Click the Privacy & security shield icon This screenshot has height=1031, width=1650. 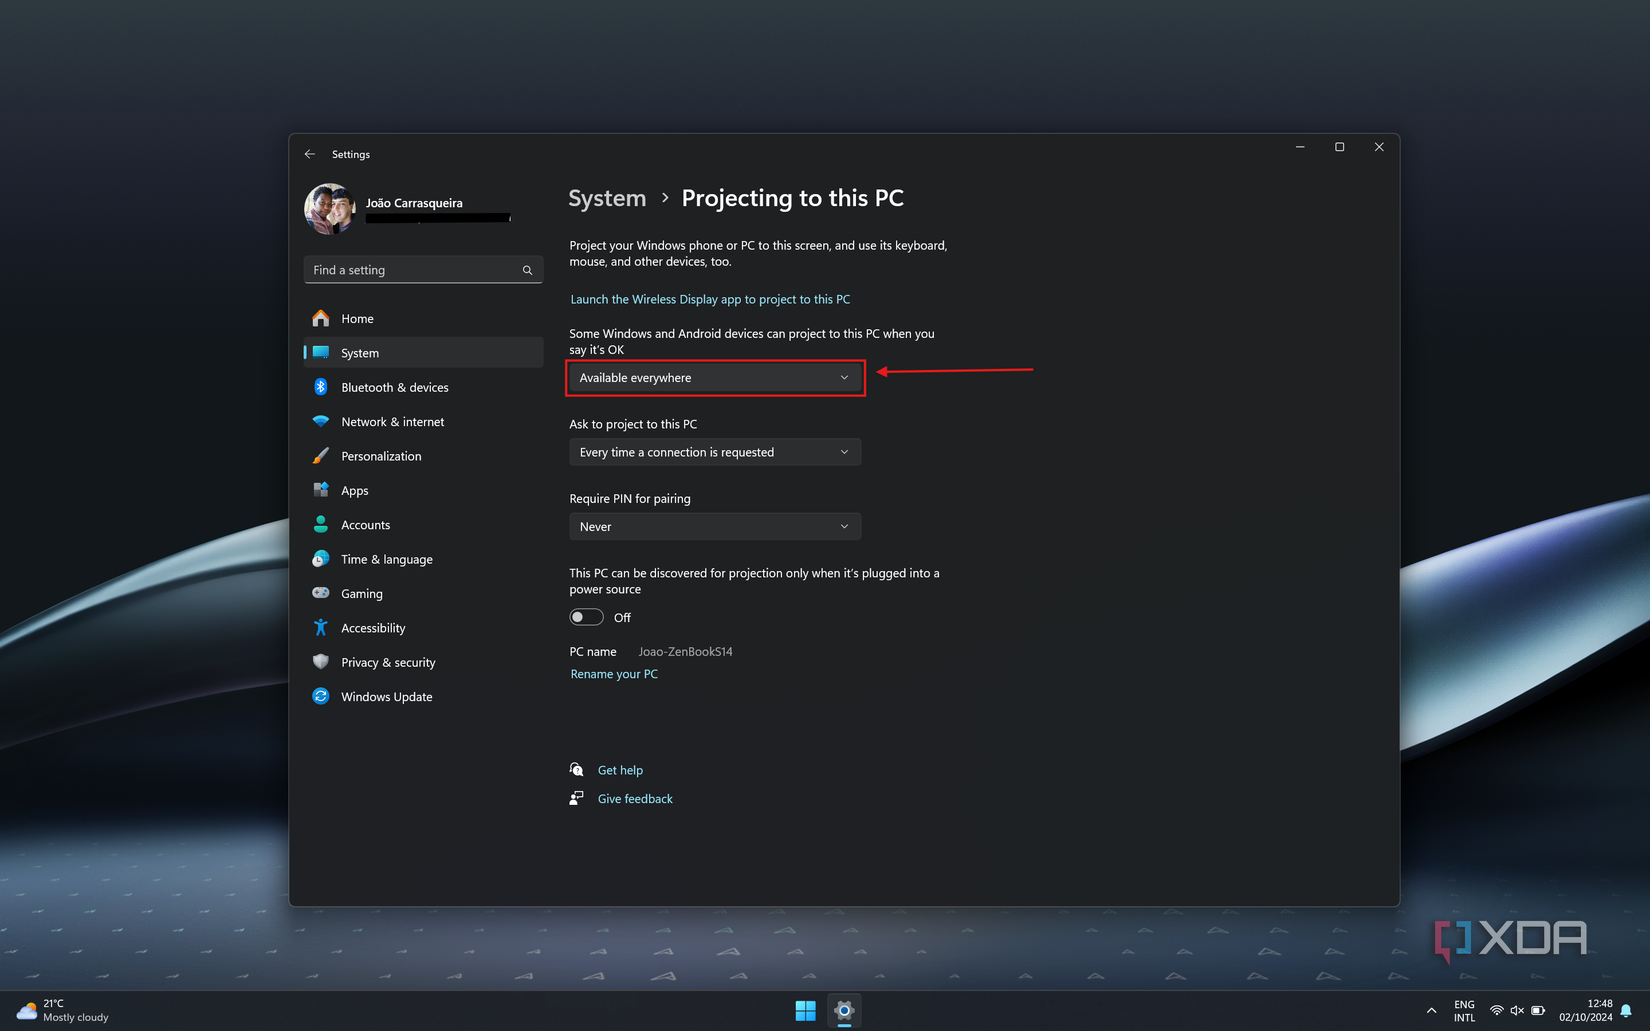pyautogui.click(x=320, y=662)
